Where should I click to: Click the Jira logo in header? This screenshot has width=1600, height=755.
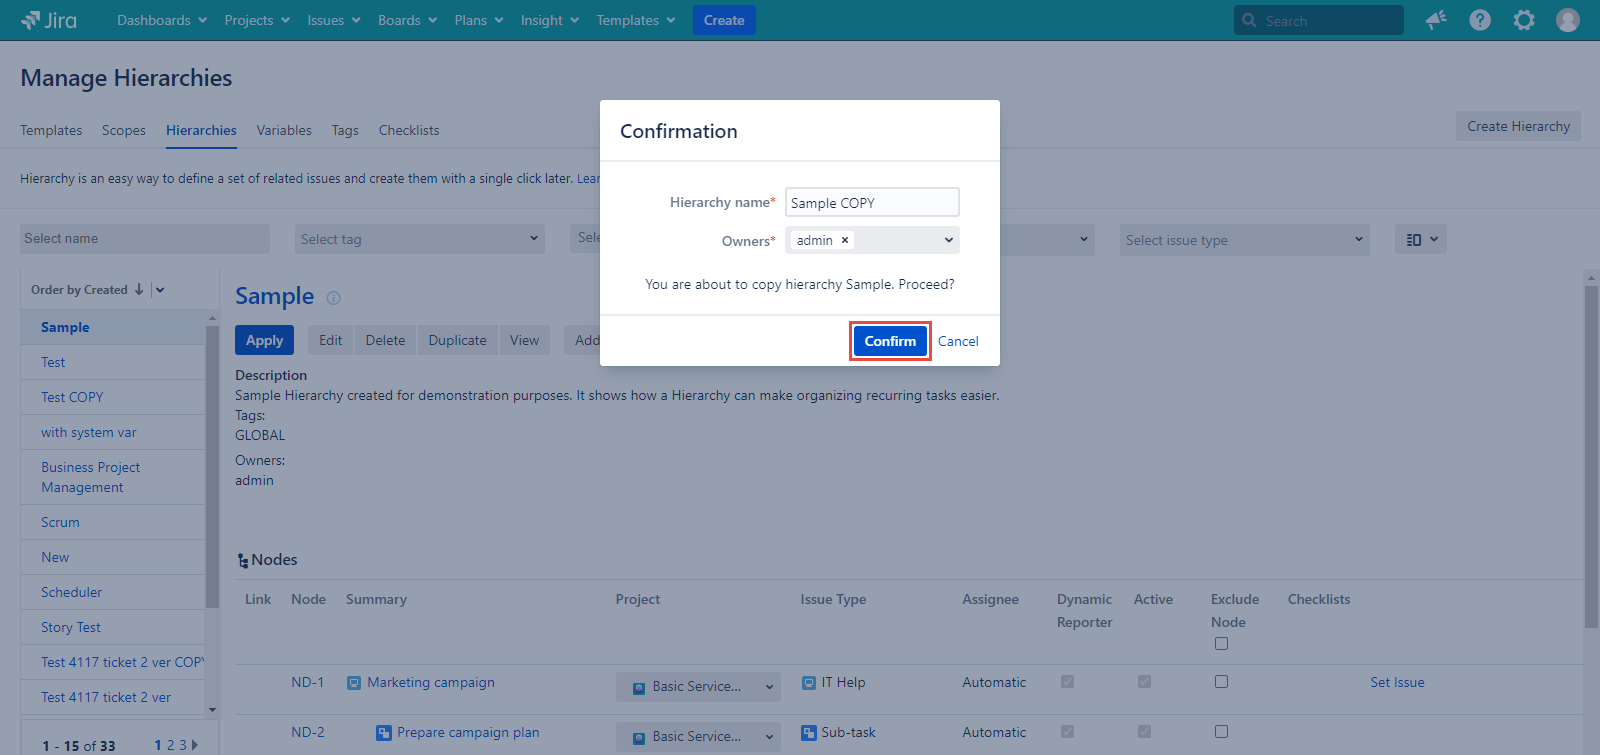click(48, 20)
